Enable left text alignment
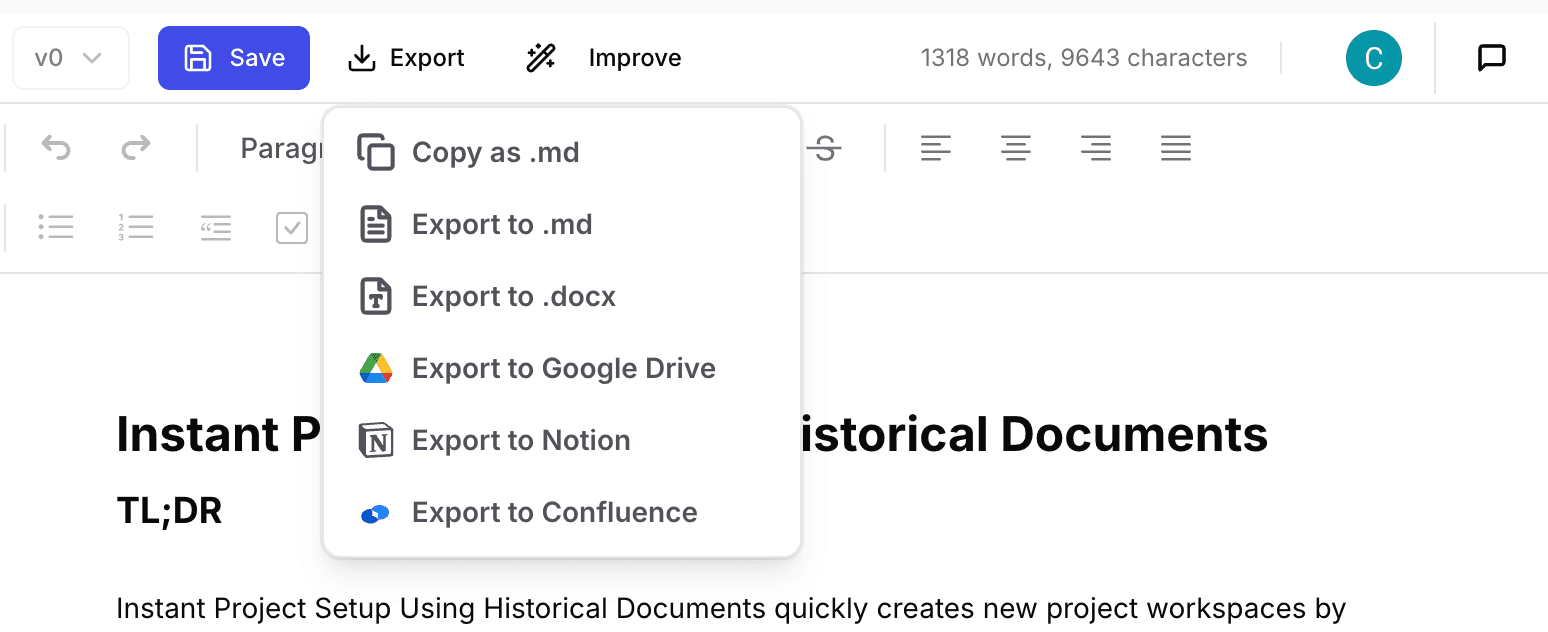Screen dimensions: 1548x632 click(936, 148)
